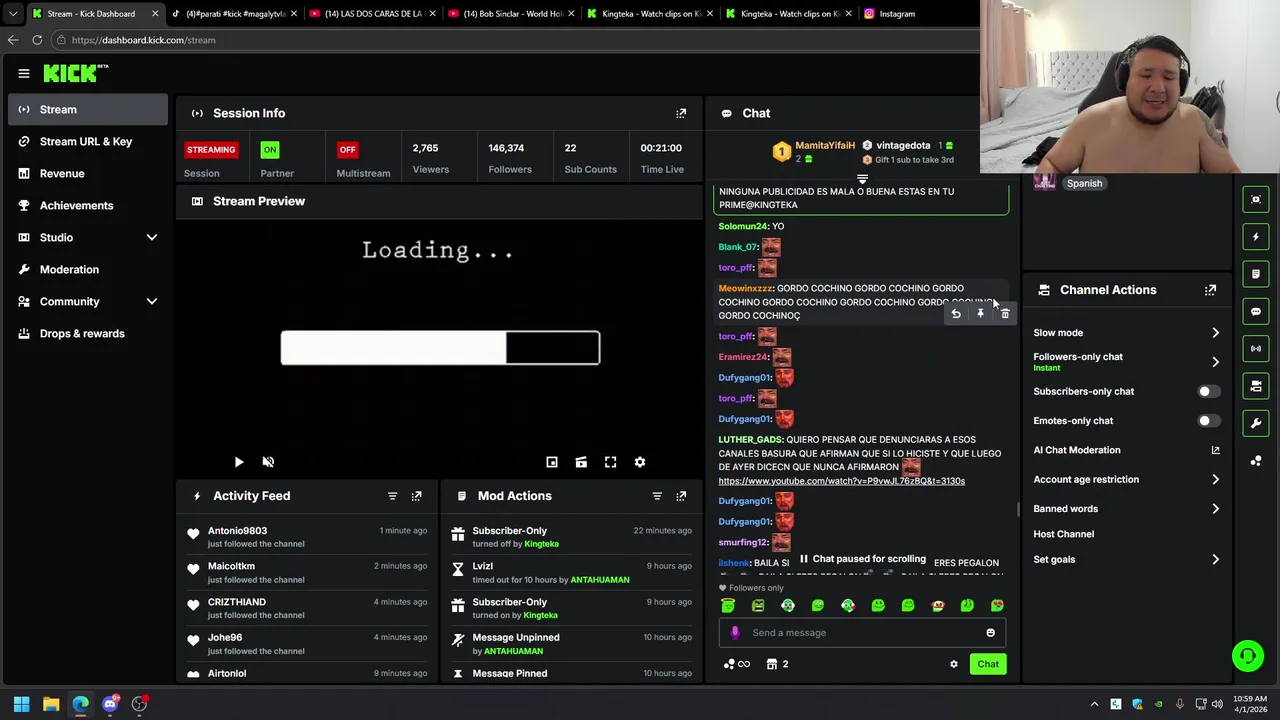
Task: Play the stream preview
Action: point(239,462)
